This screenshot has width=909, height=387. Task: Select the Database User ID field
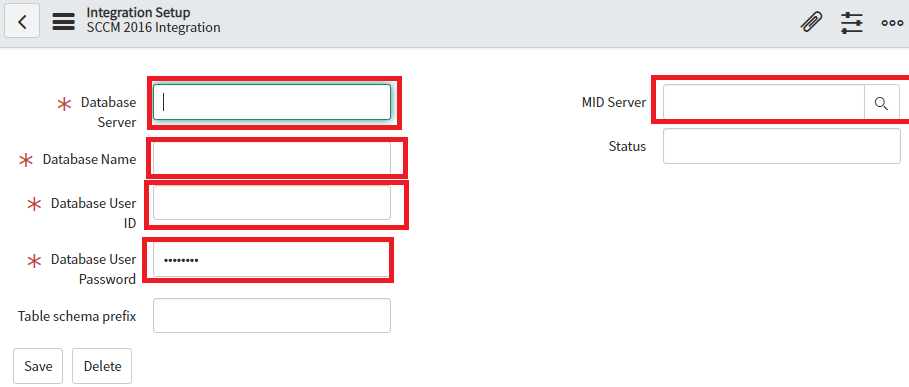pos(272,203)
